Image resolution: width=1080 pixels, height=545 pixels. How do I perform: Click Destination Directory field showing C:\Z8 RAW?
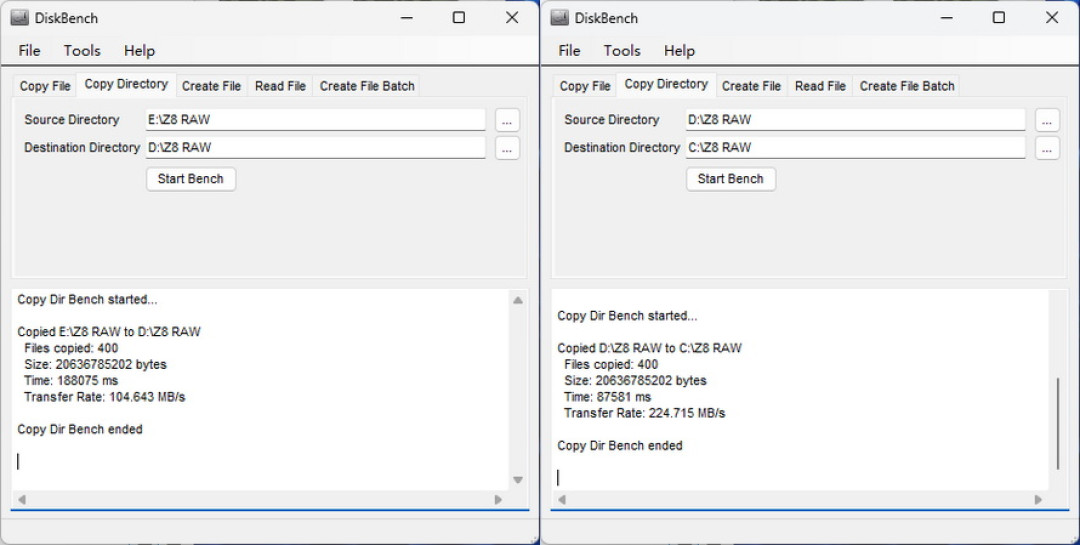[x=855, y=147]
